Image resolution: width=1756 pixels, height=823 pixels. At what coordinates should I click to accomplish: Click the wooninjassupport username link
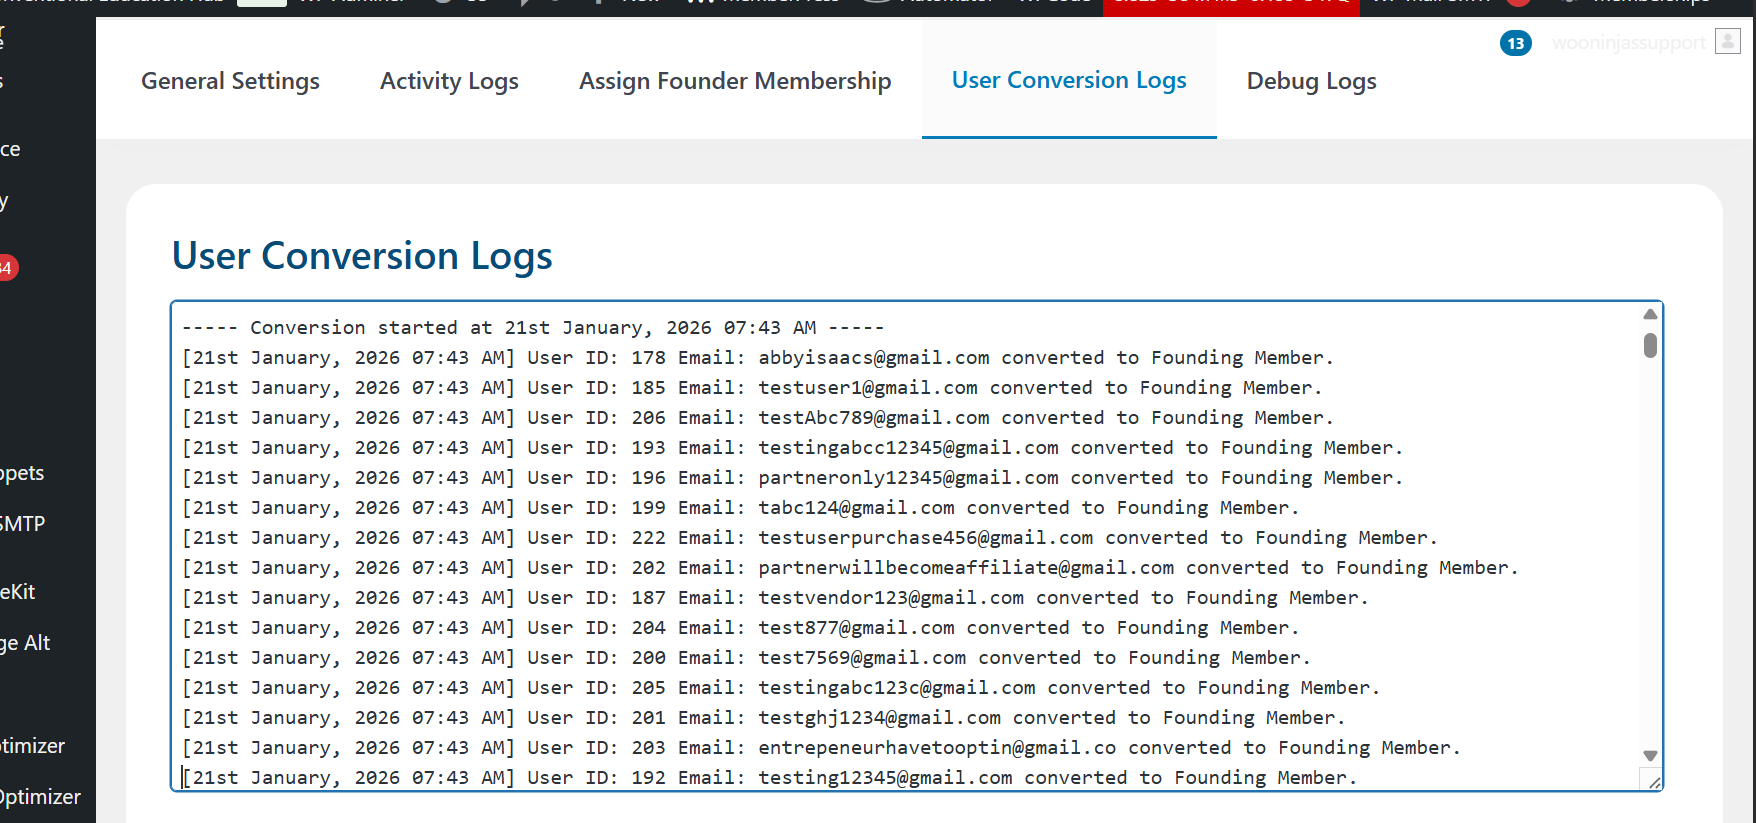(x=1628, y=43)
